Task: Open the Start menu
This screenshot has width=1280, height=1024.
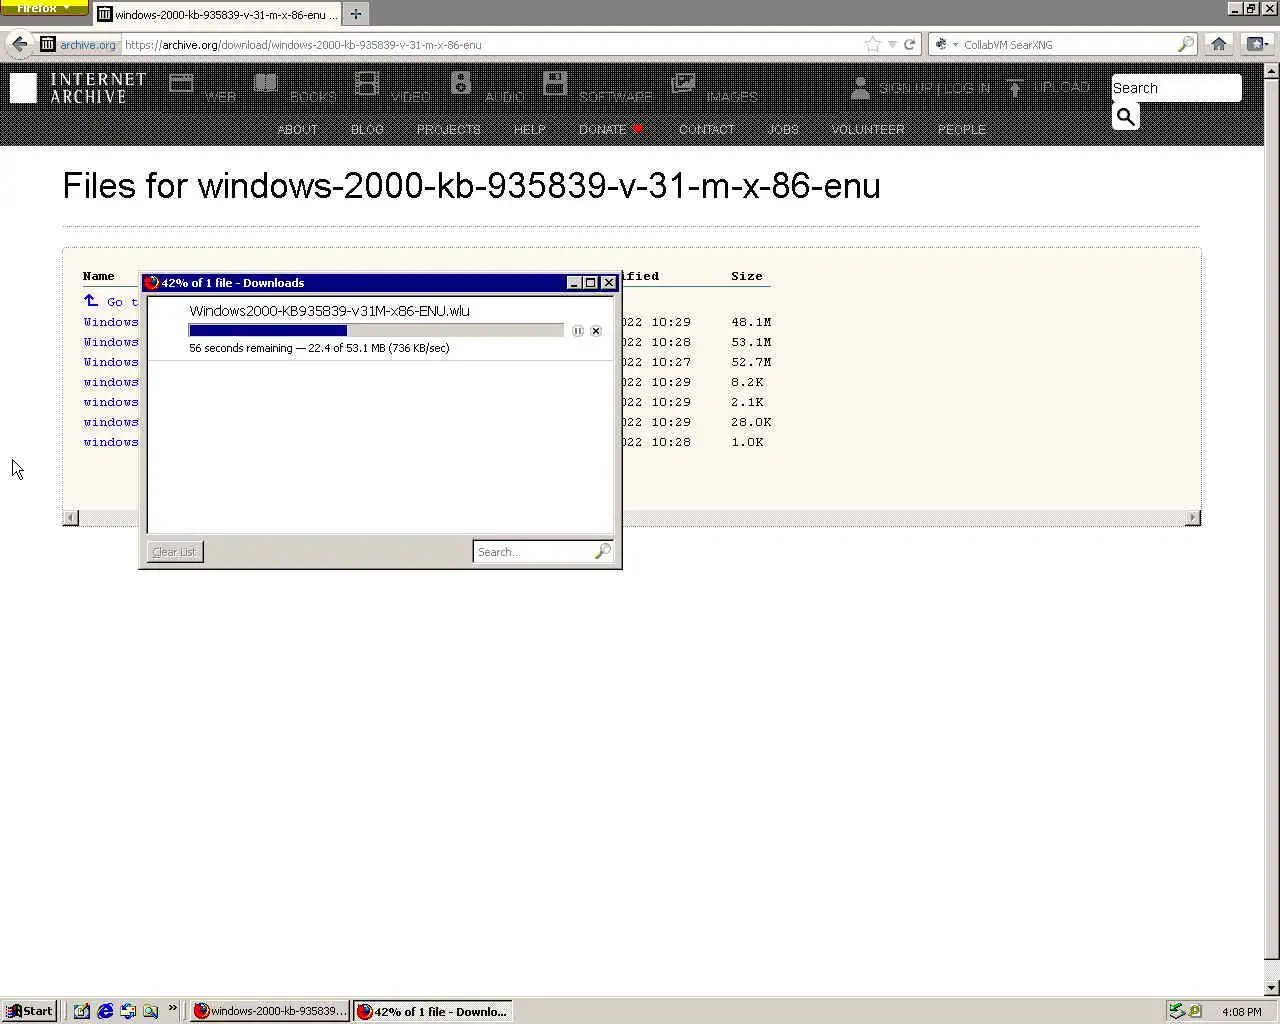Action: point(29,1011)
